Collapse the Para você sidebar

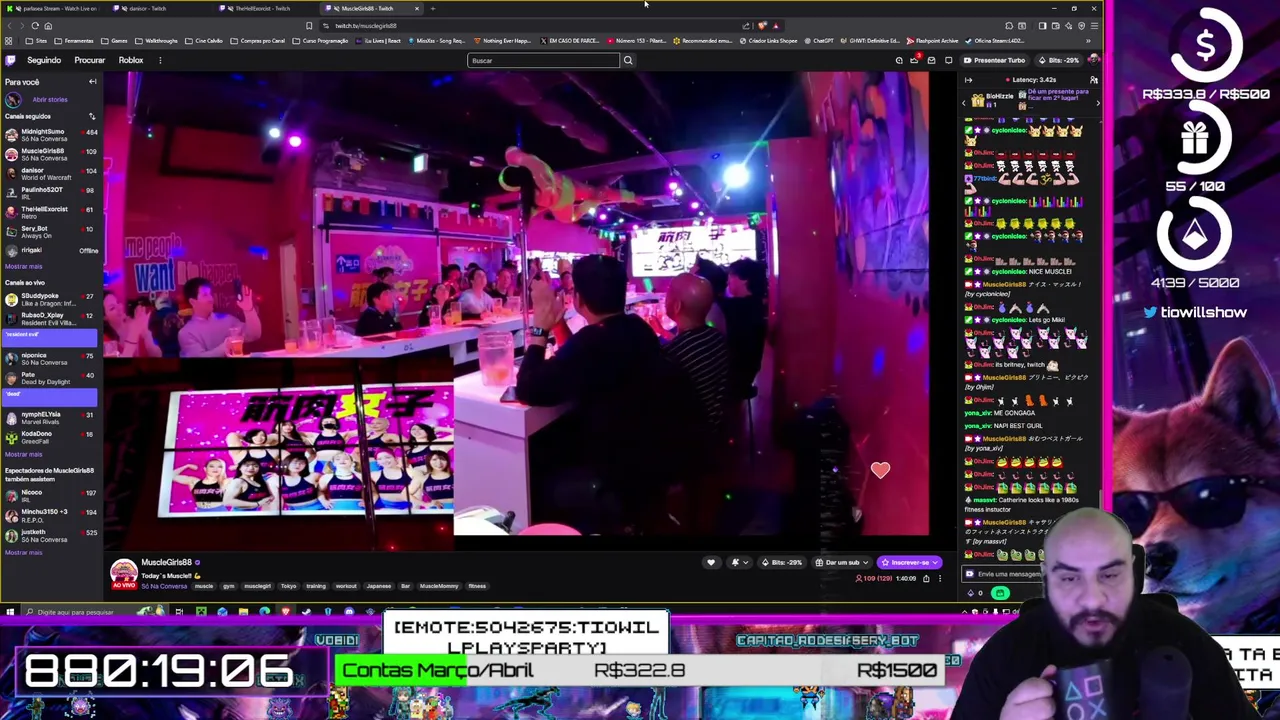92,82
